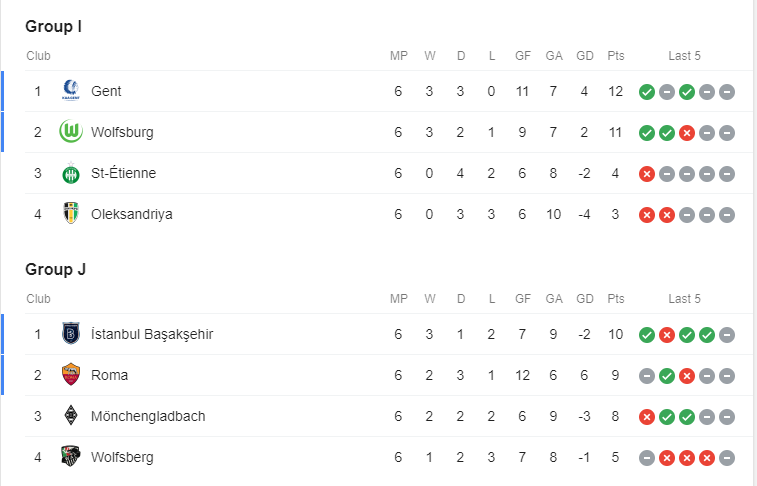Open the Mönchengladbach team link
This screenshot has width=757, height=486.
click(148, 416)
